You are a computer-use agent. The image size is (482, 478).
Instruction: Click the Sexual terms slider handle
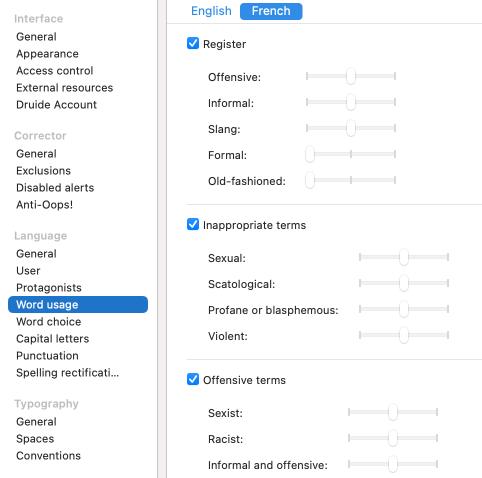pos(404,257)
